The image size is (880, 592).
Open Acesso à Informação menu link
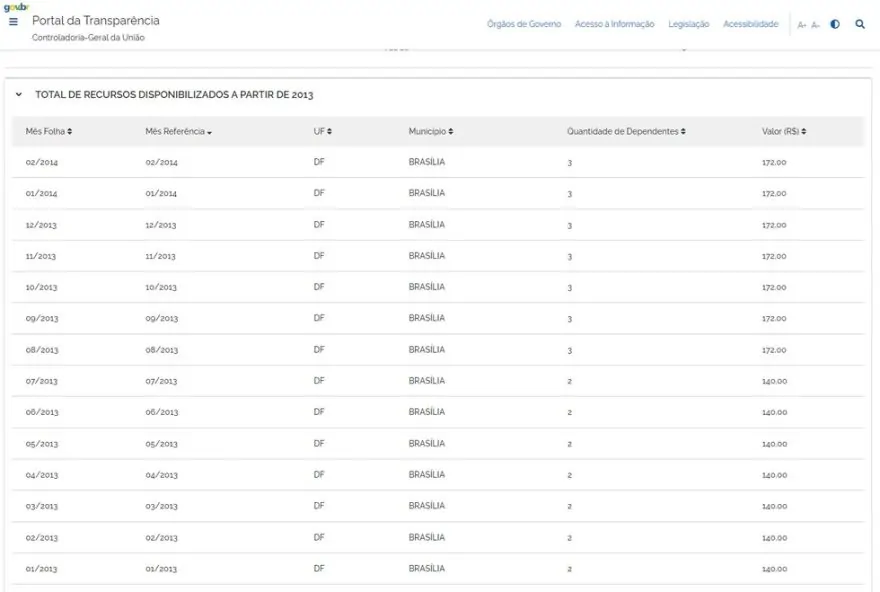point(614,24)
